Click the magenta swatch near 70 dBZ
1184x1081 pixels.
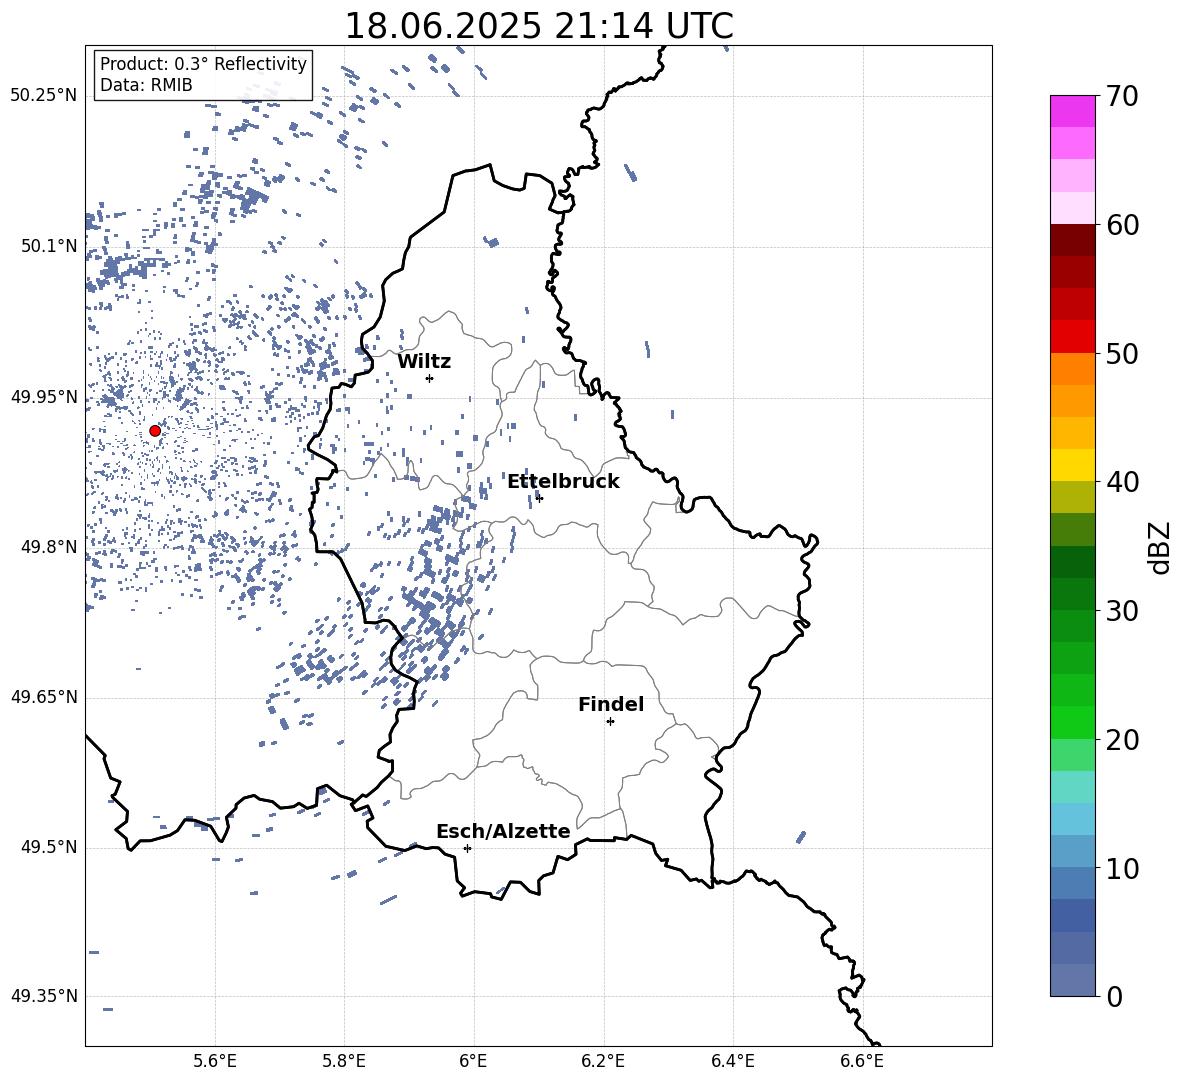[x=1072, y=111]
